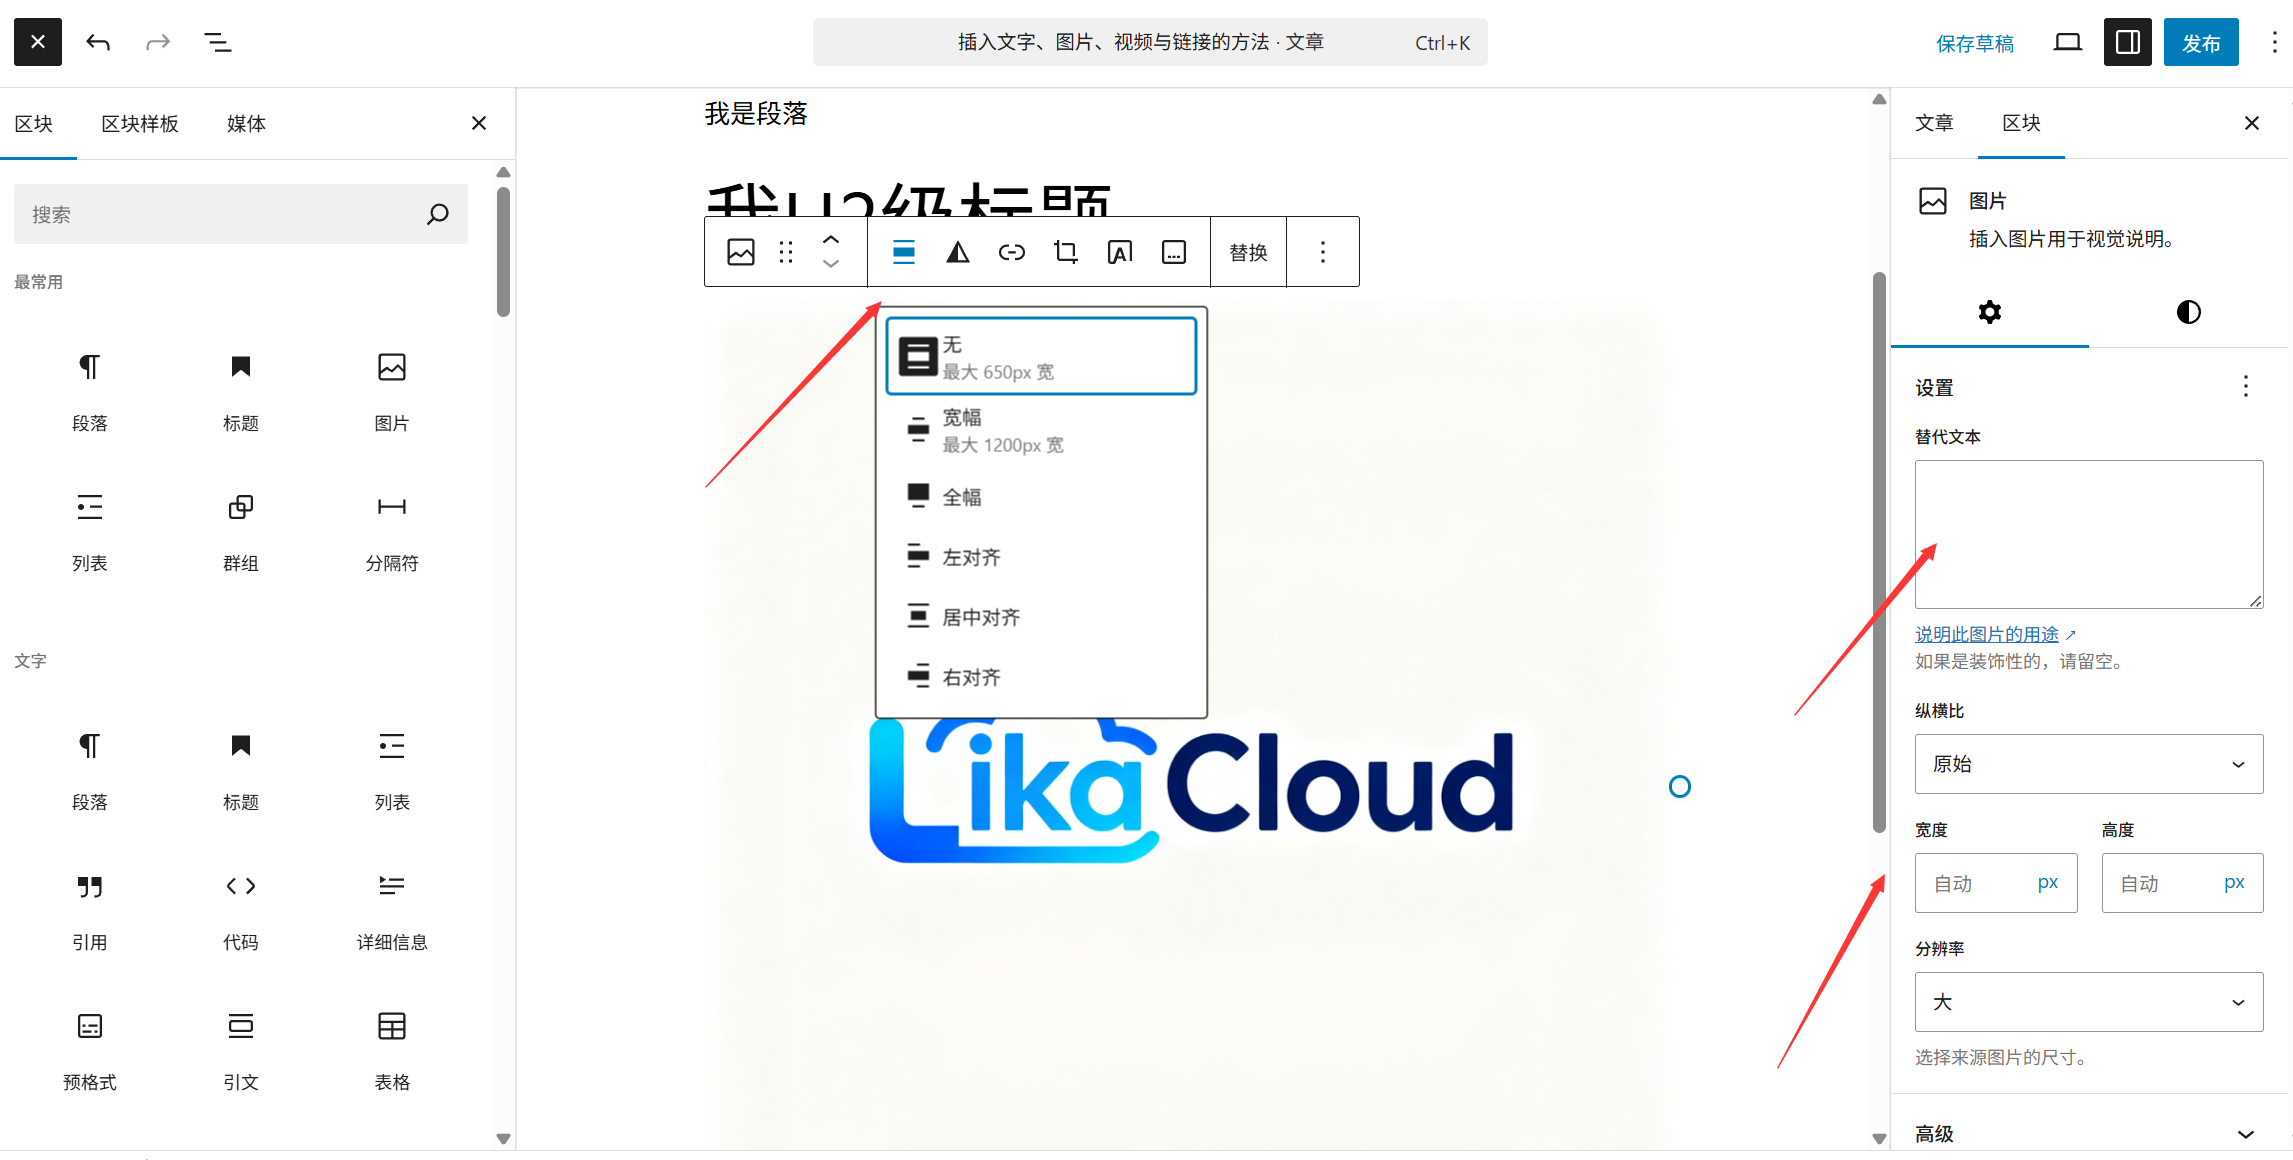2293x1160 pixels.
Task: Insert 段落 block from 最常用
Action: 90,392
